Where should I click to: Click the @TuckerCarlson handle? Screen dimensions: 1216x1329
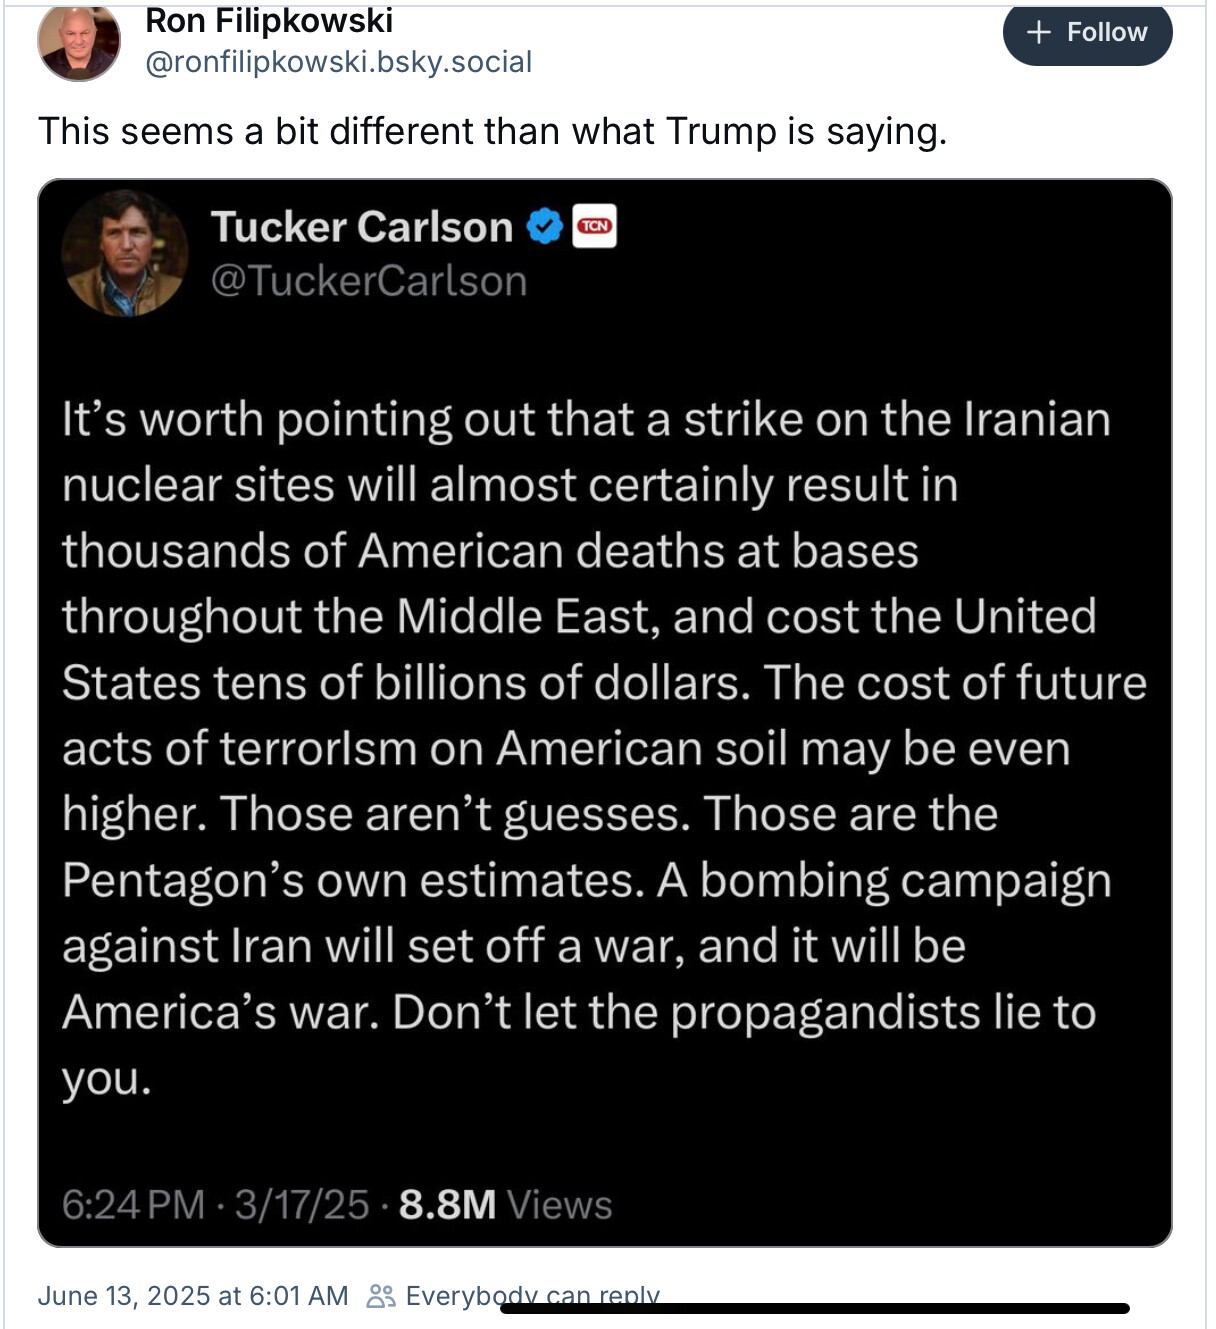pyautogui.click(x=368, y=281)
